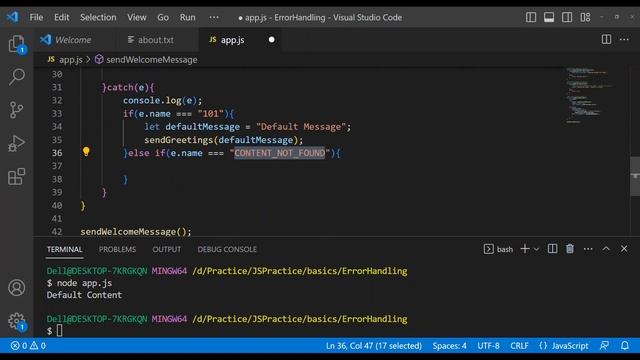This screenshot has width=640, height=360.
Task: Change line endings via CRLF
Action: click(x=519, y=346)
